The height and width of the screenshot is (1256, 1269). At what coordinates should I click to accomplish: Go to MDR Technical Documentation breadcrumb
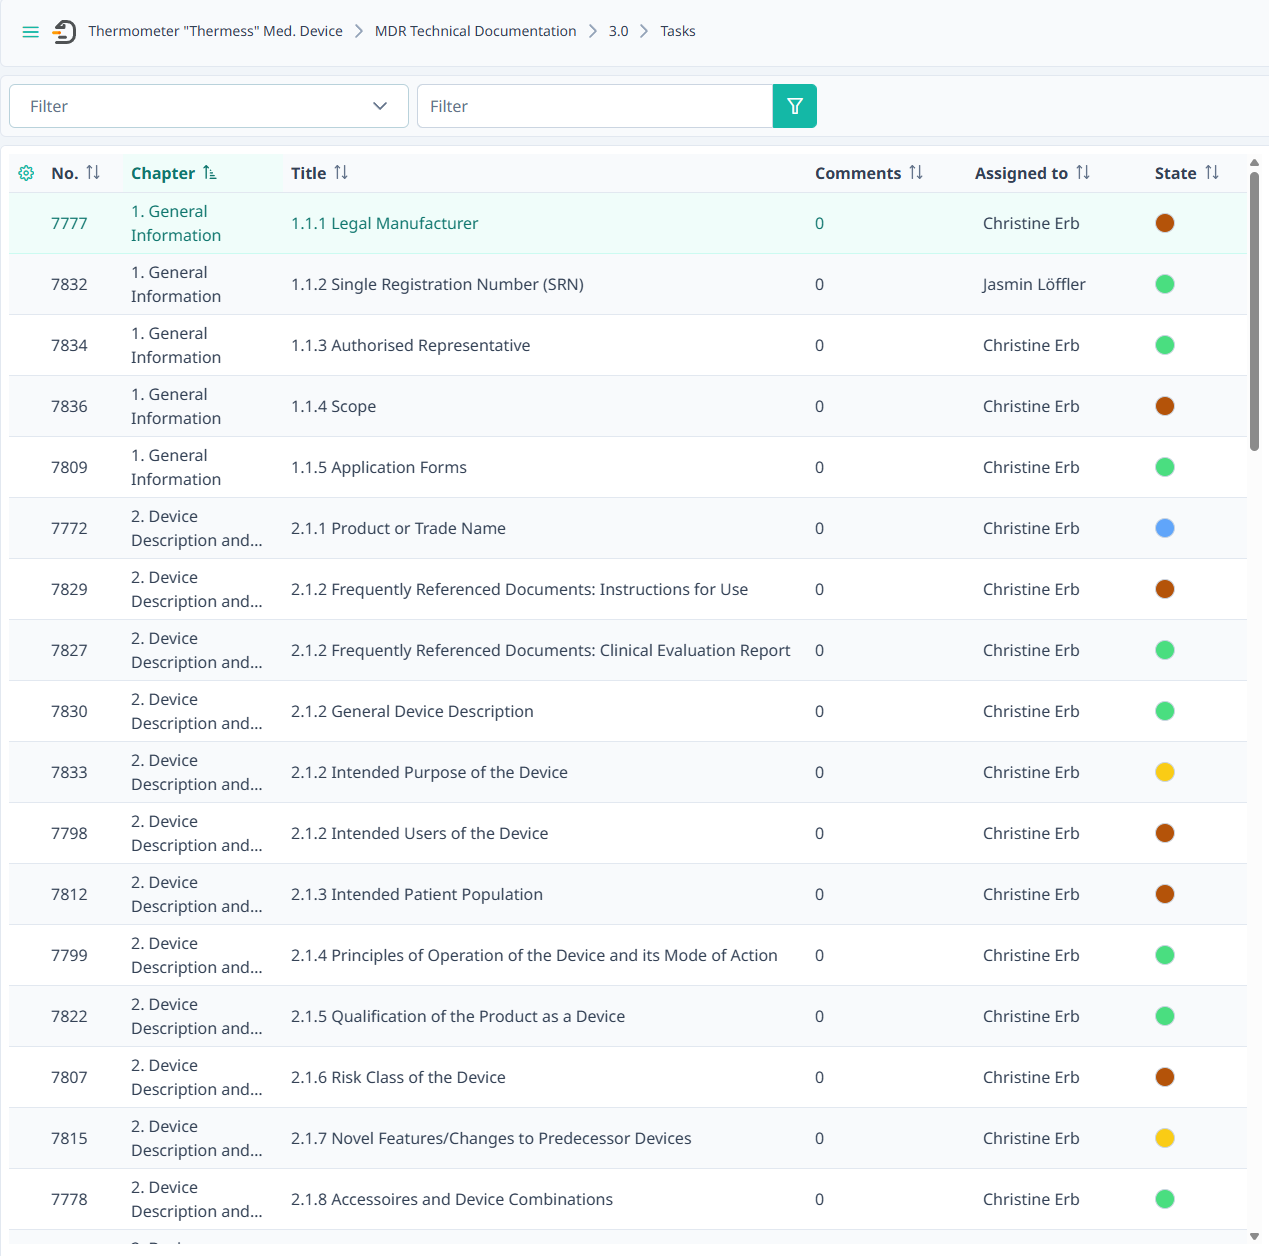coord(475,31)
